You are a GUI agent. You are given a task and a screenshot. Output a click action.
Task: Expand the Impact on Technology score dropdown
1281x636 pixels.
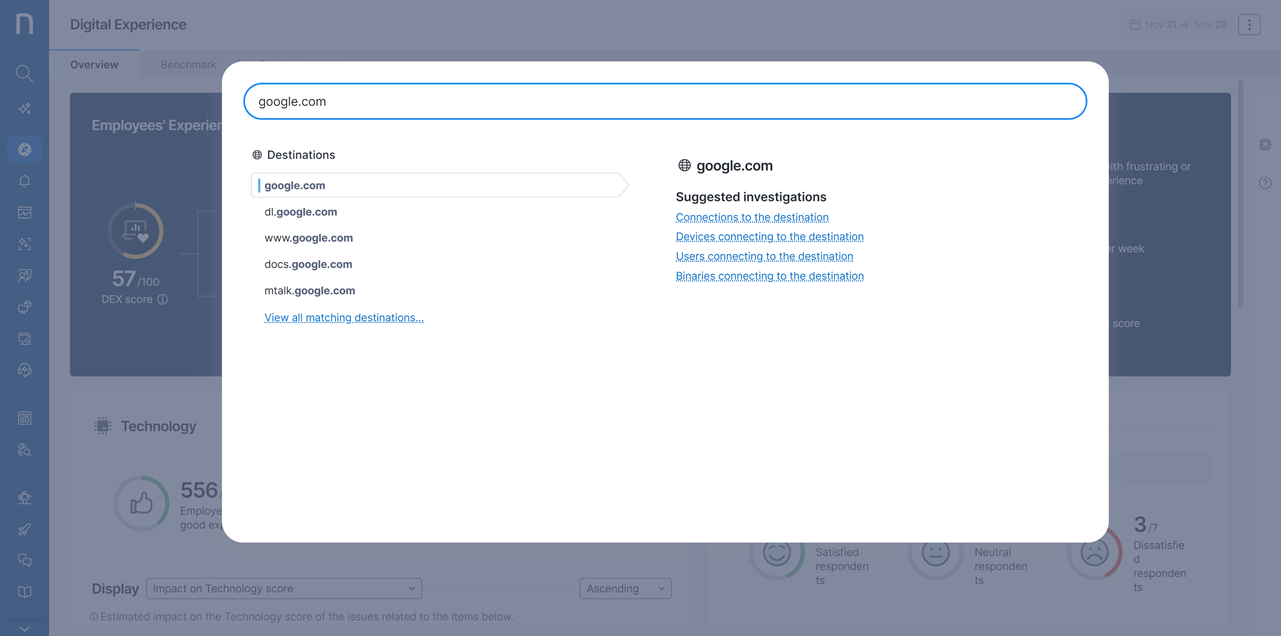pyautogui.click(x=284, y=589)
